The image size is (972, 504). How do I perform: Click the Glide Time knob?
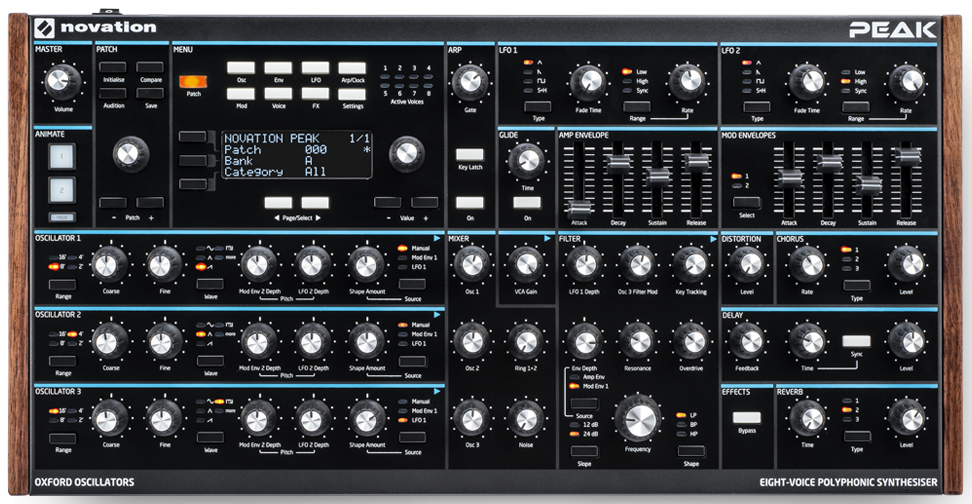tap(526, 161)
